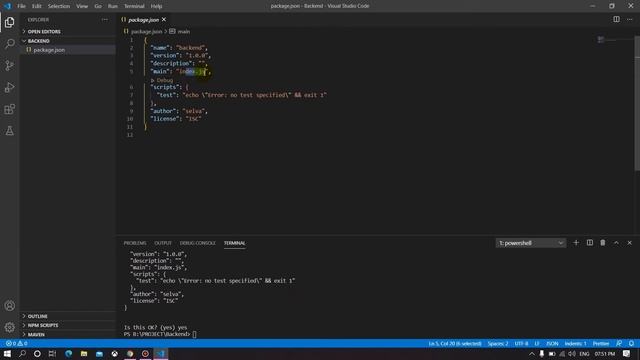
Task: Open the powershell terminal selector dropdown
Action: click(x=531, y=243)
